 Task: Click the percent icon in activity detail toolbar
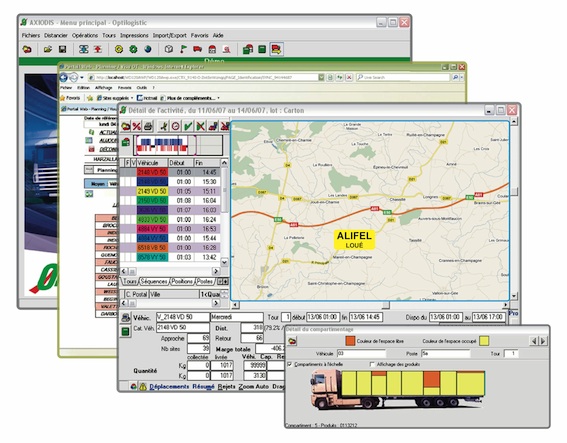point(136,126)
